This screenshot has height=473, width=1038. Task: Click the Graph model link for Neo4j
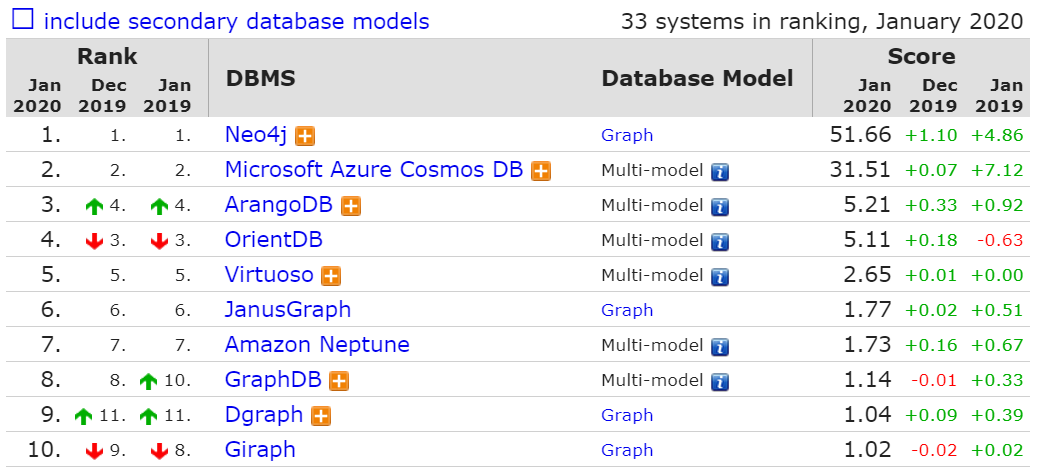627,135
